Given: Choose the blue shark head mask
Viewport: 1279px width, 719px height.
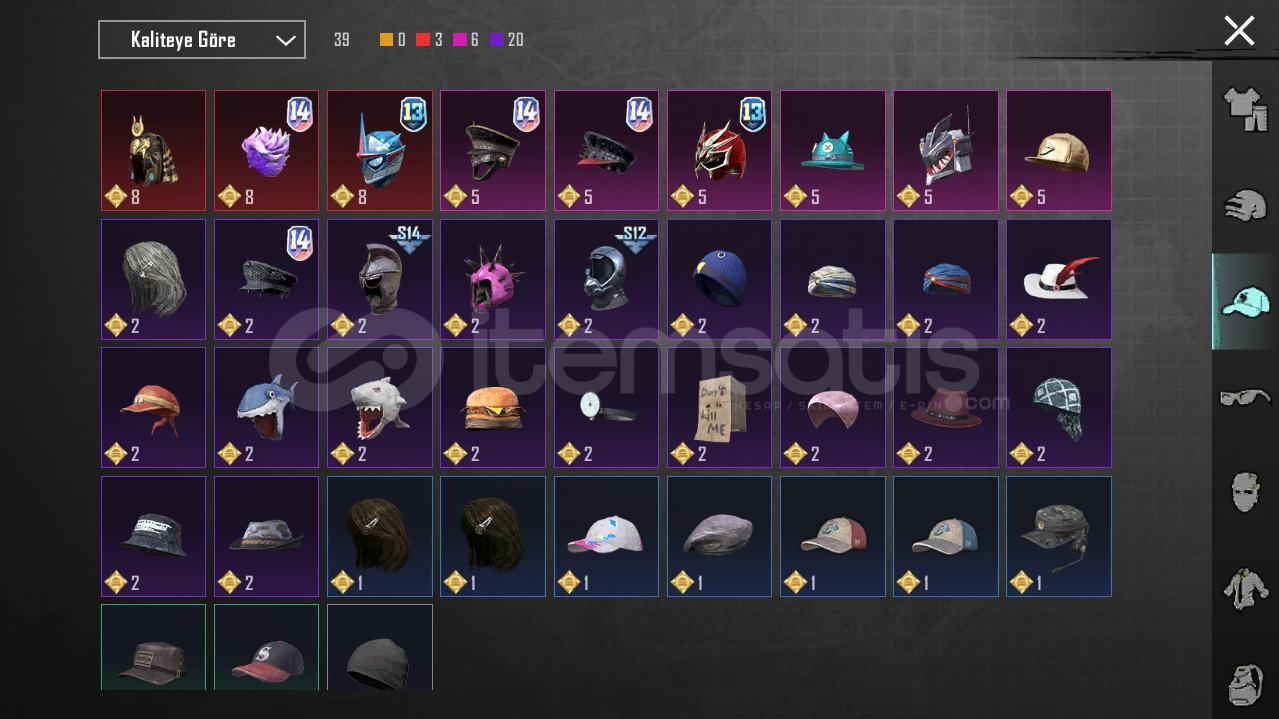Looking at the screenshot, I should [266, 407].
